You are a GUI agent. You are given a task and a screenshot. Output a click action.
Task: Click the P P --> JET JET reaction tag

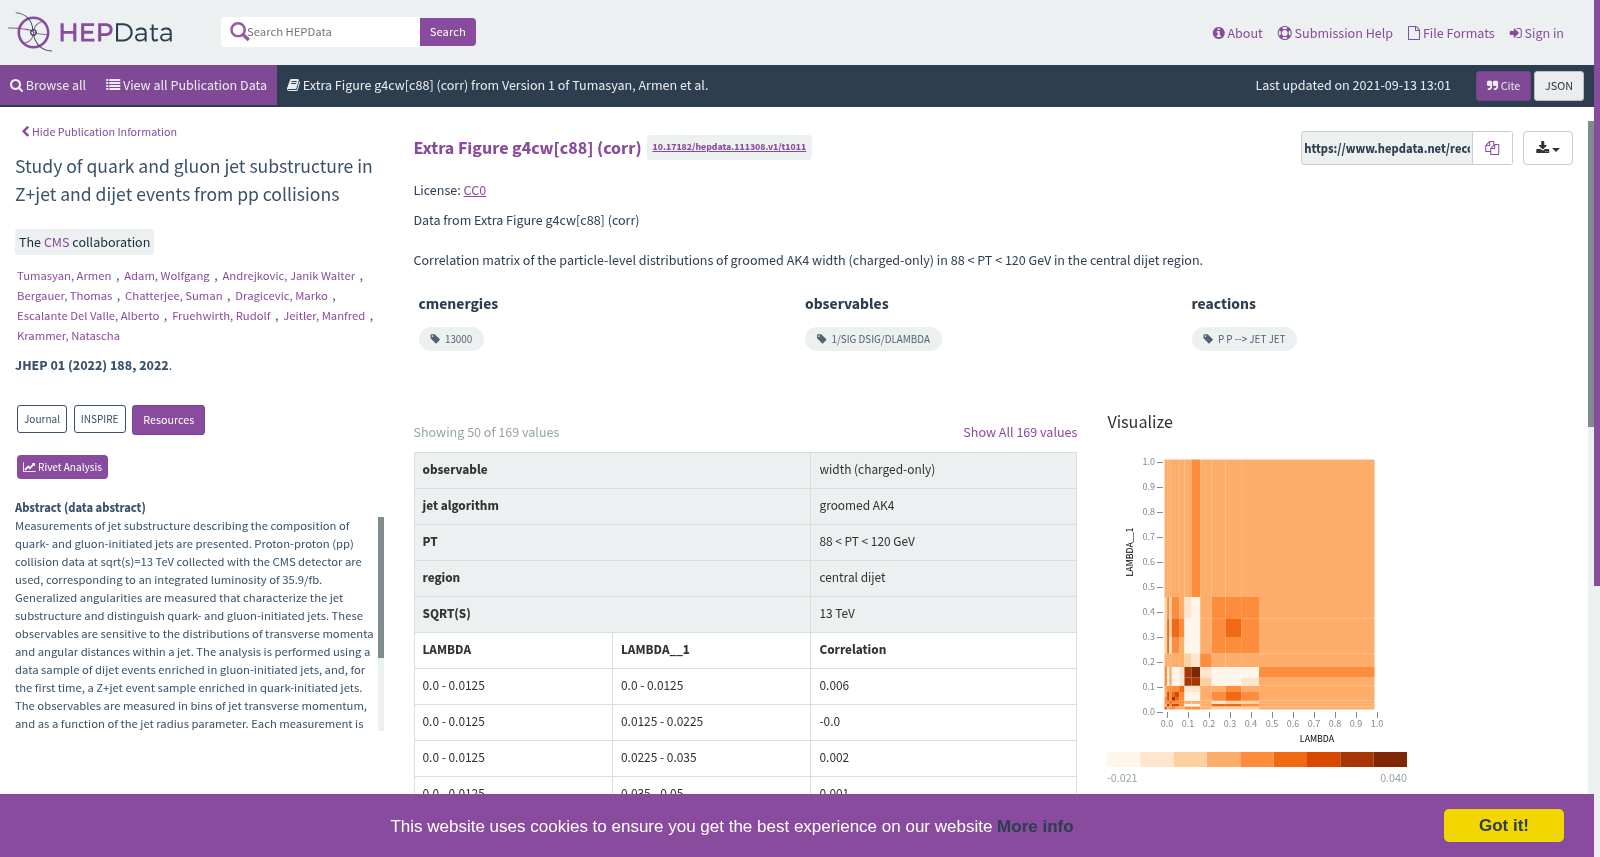(1244, 339)
